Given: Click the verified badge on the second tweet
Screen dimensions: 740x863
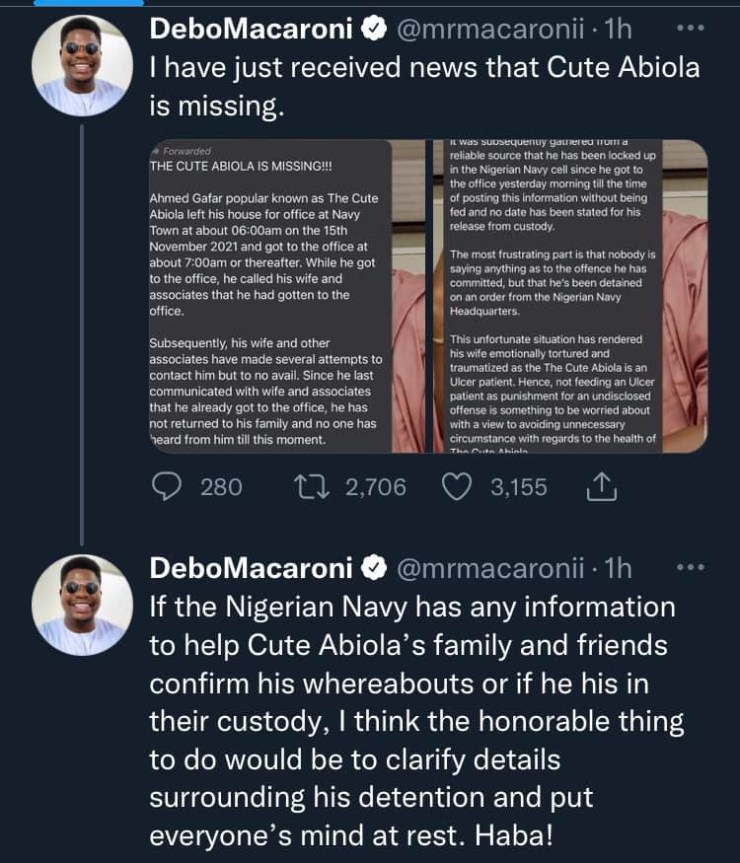Looking at the screenshot, I should pos(372,570).
